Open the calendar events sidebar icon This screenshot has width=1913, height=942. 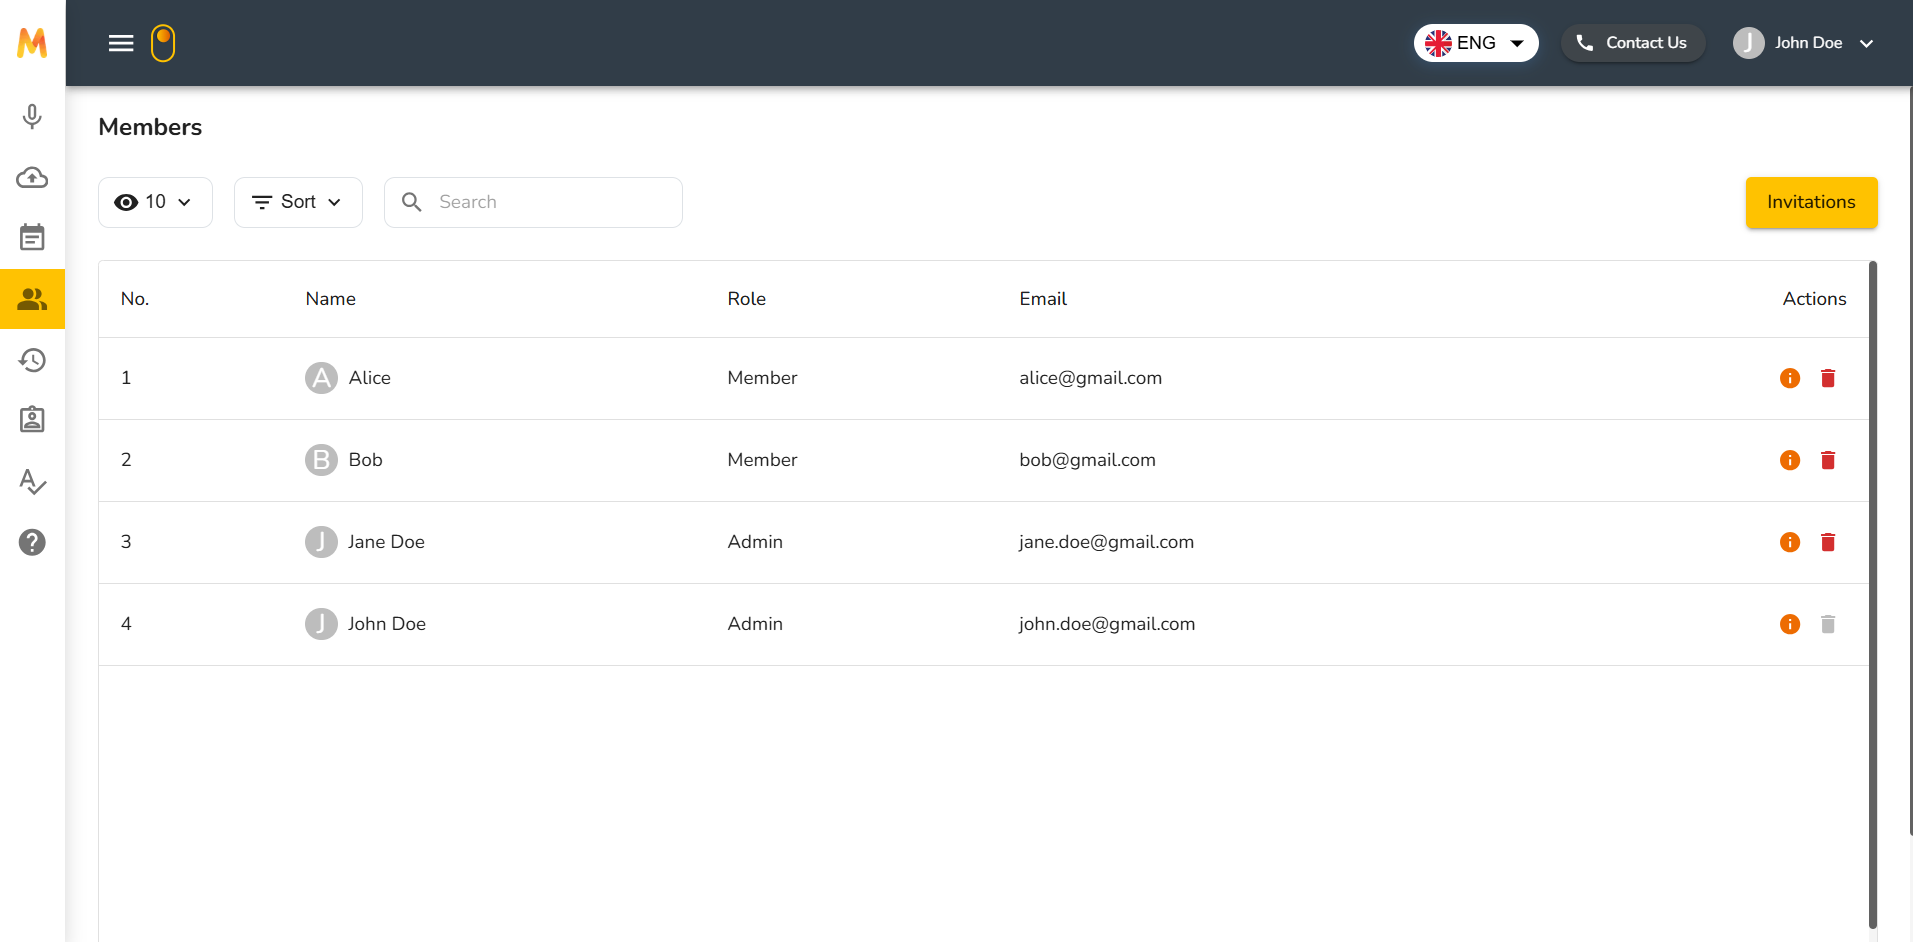[32, 238]
